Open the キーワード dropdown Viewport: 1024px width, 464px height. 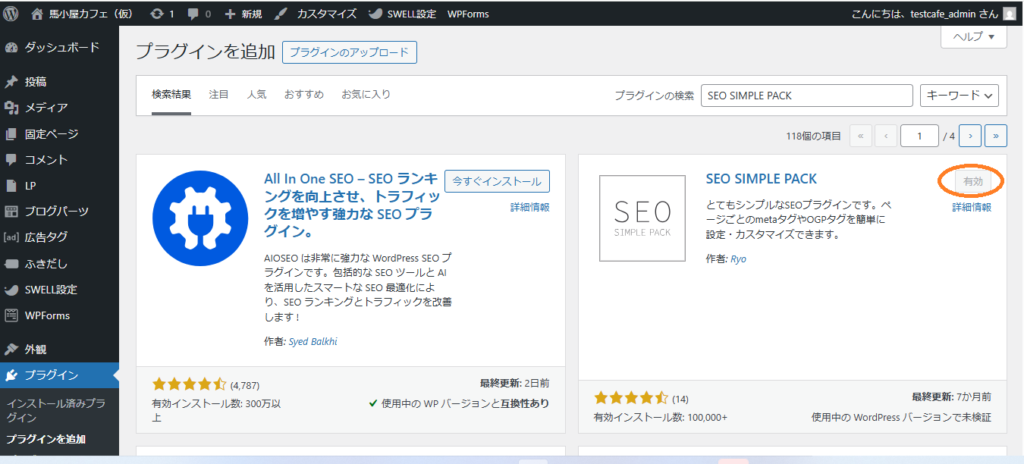click(960, 95)
